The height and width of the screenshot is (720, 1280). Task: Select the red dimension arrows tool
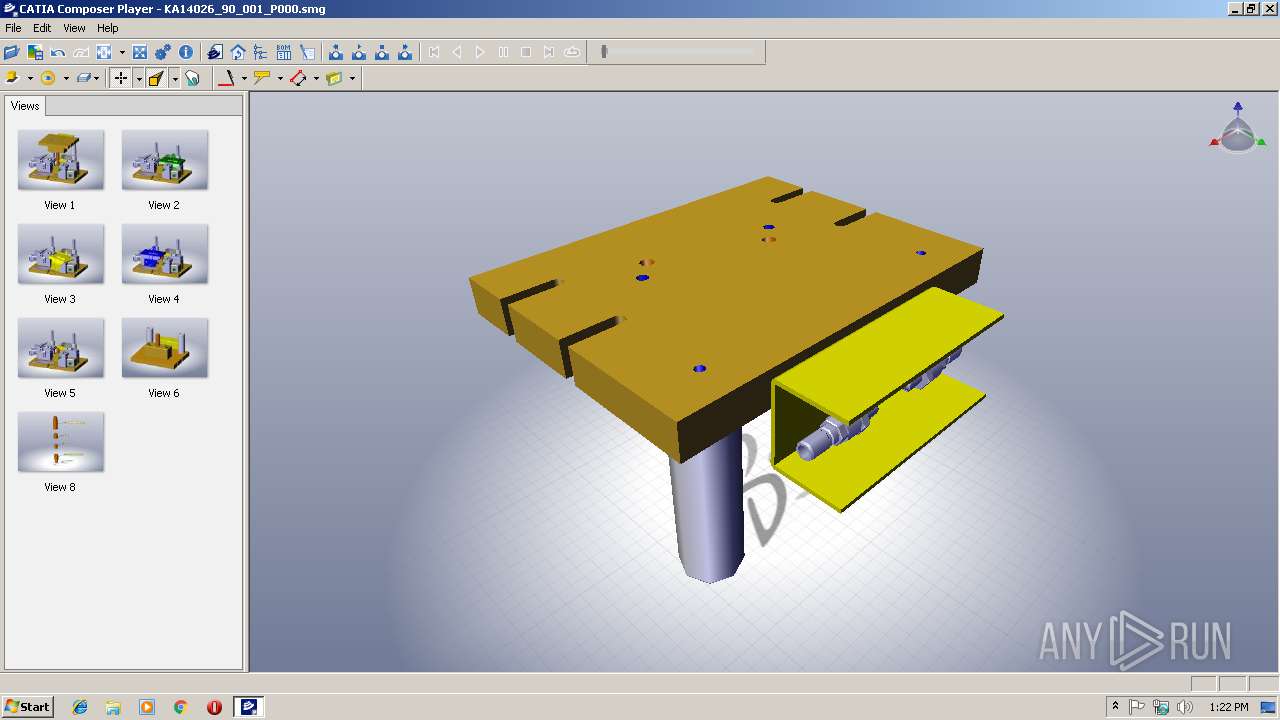(x=298, y=78)
